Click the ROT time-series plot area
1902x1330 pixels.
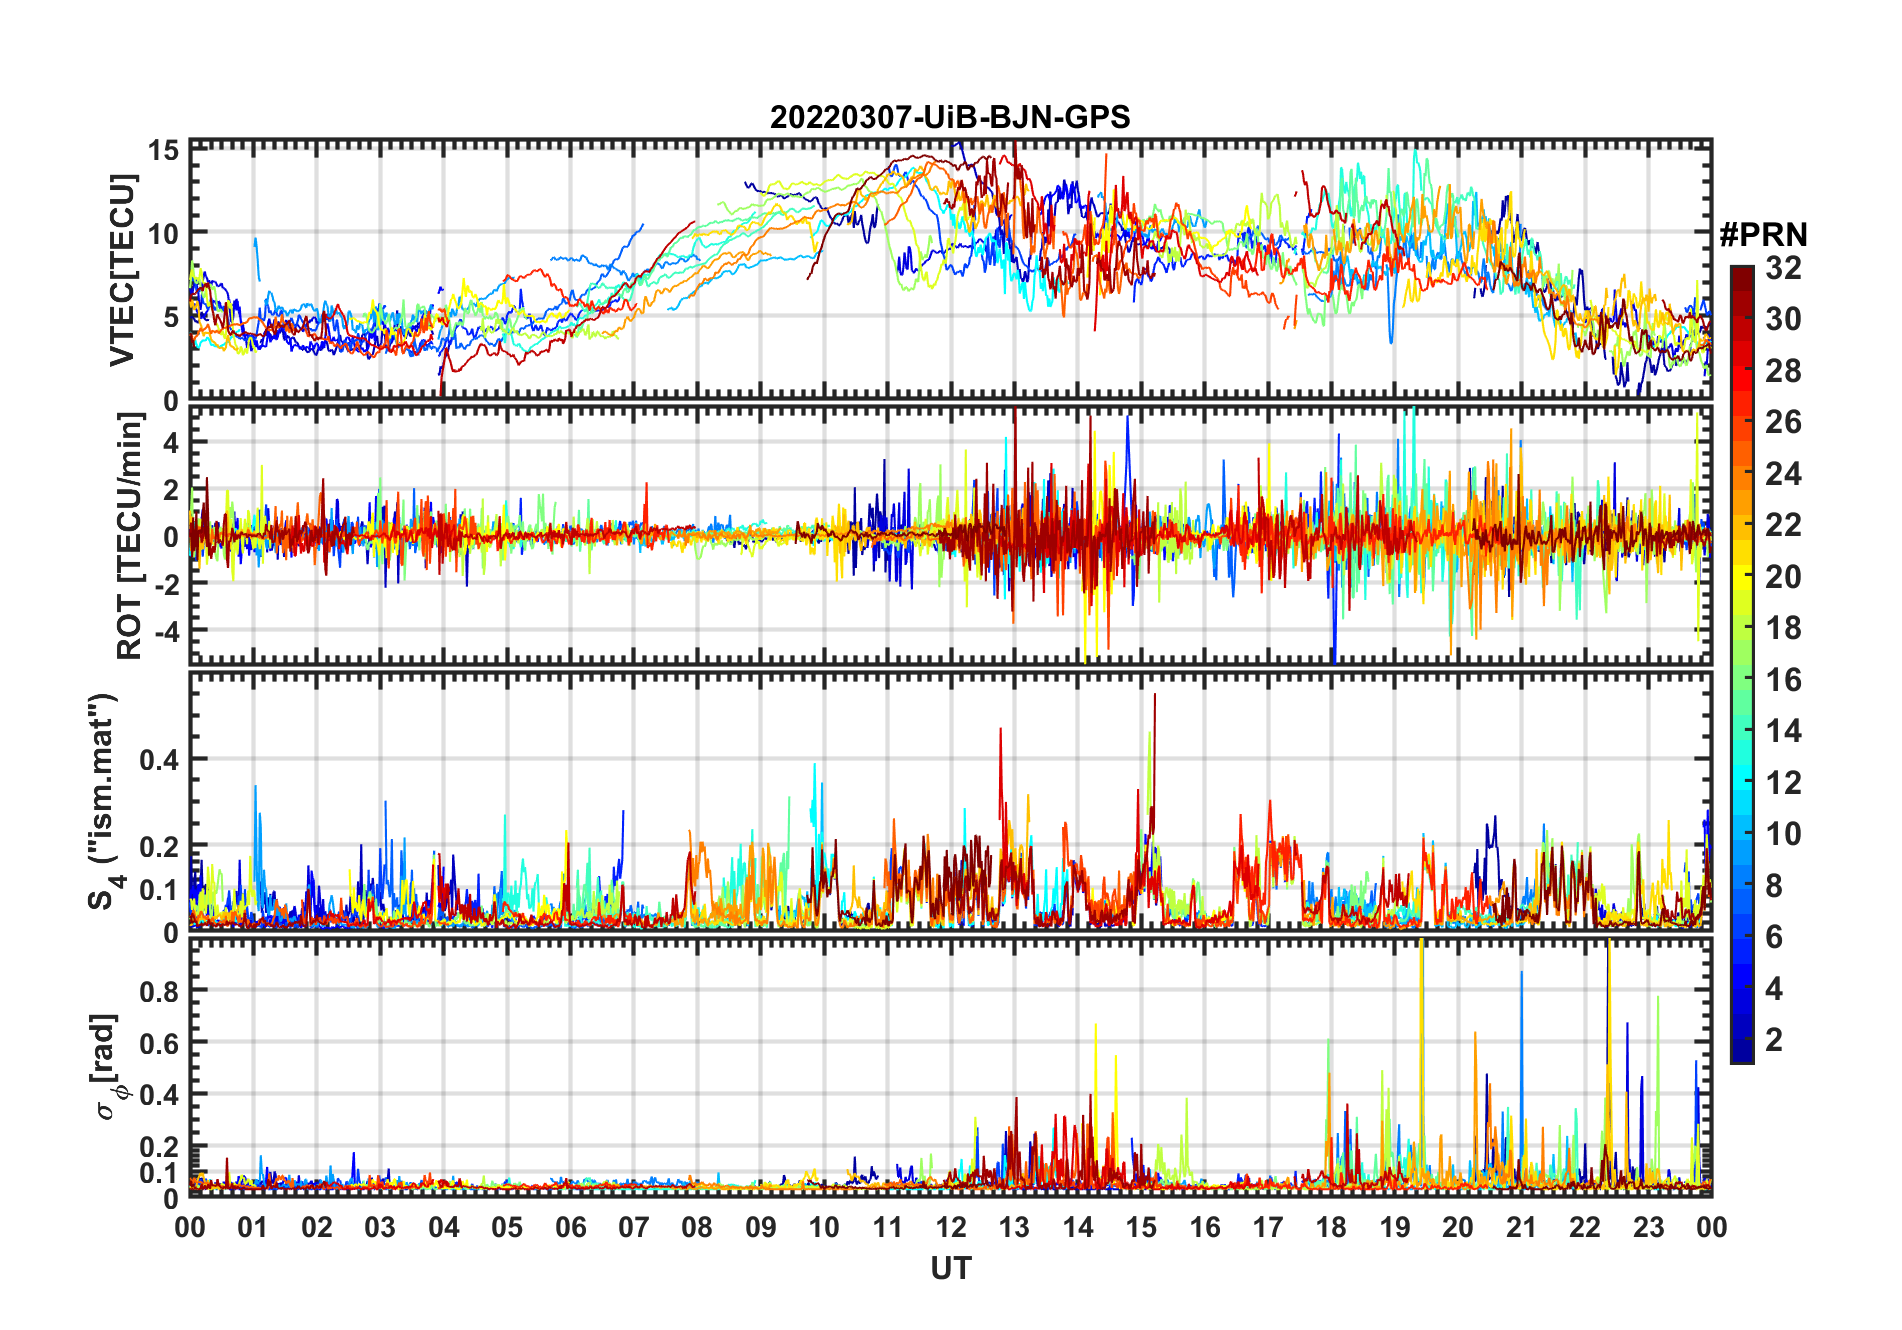pos(950,536)
